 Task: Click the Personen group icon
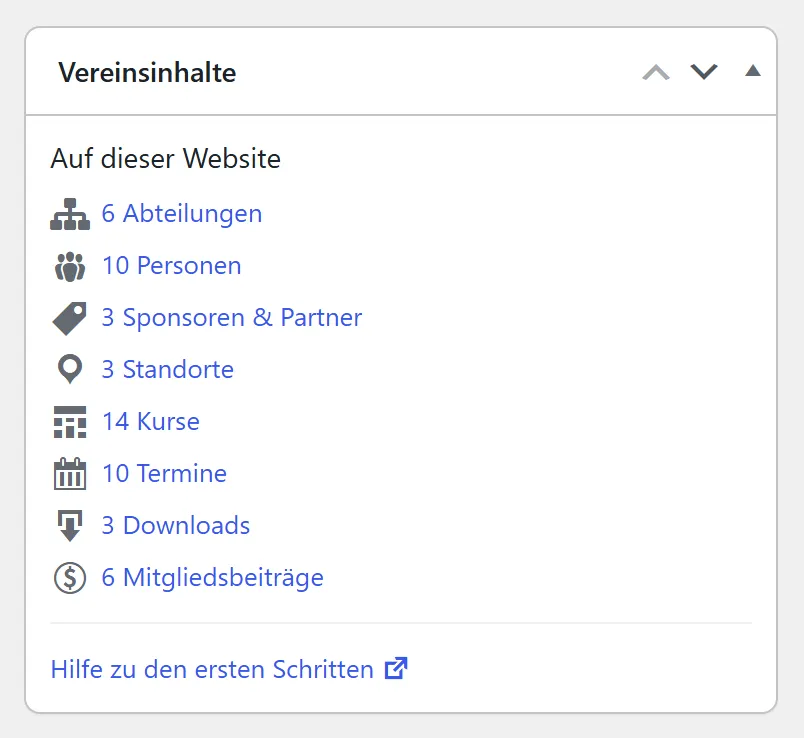[70, 266]
